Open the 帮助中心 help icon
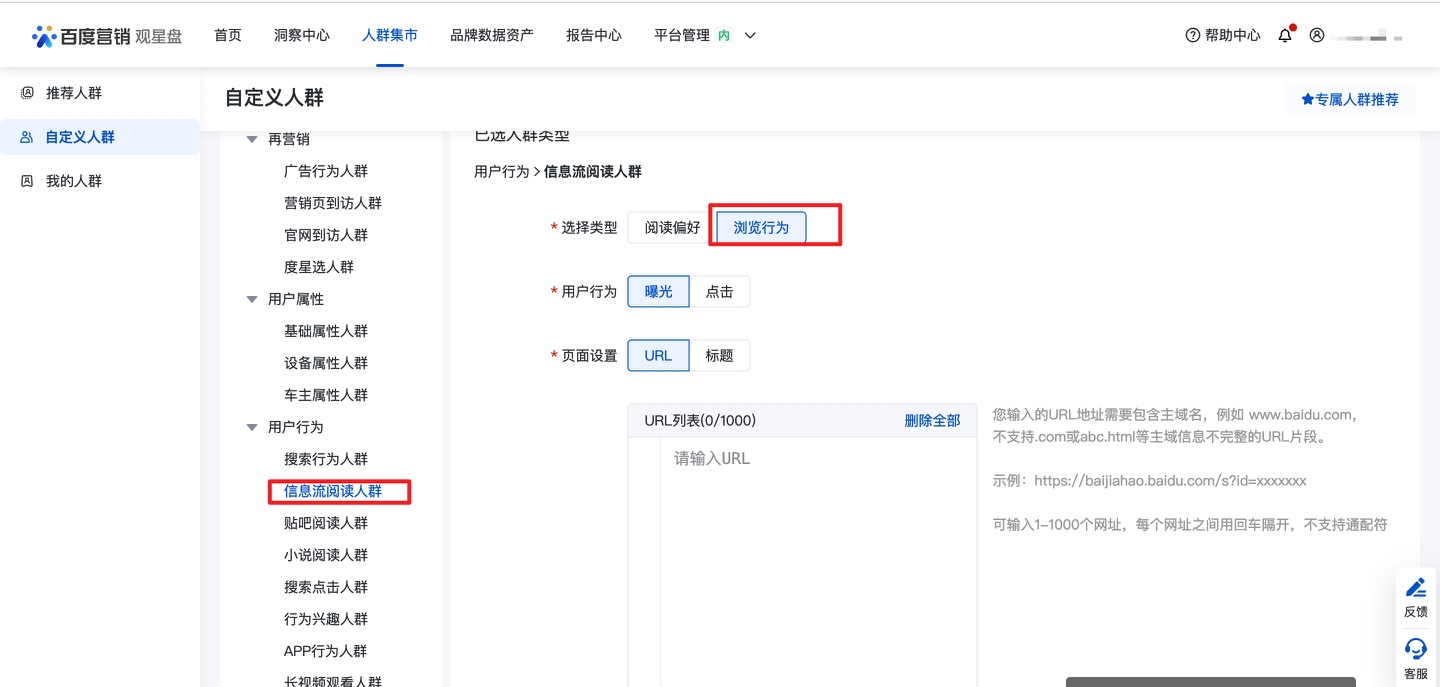The image size is (1440, 687). click(1192, 35)
